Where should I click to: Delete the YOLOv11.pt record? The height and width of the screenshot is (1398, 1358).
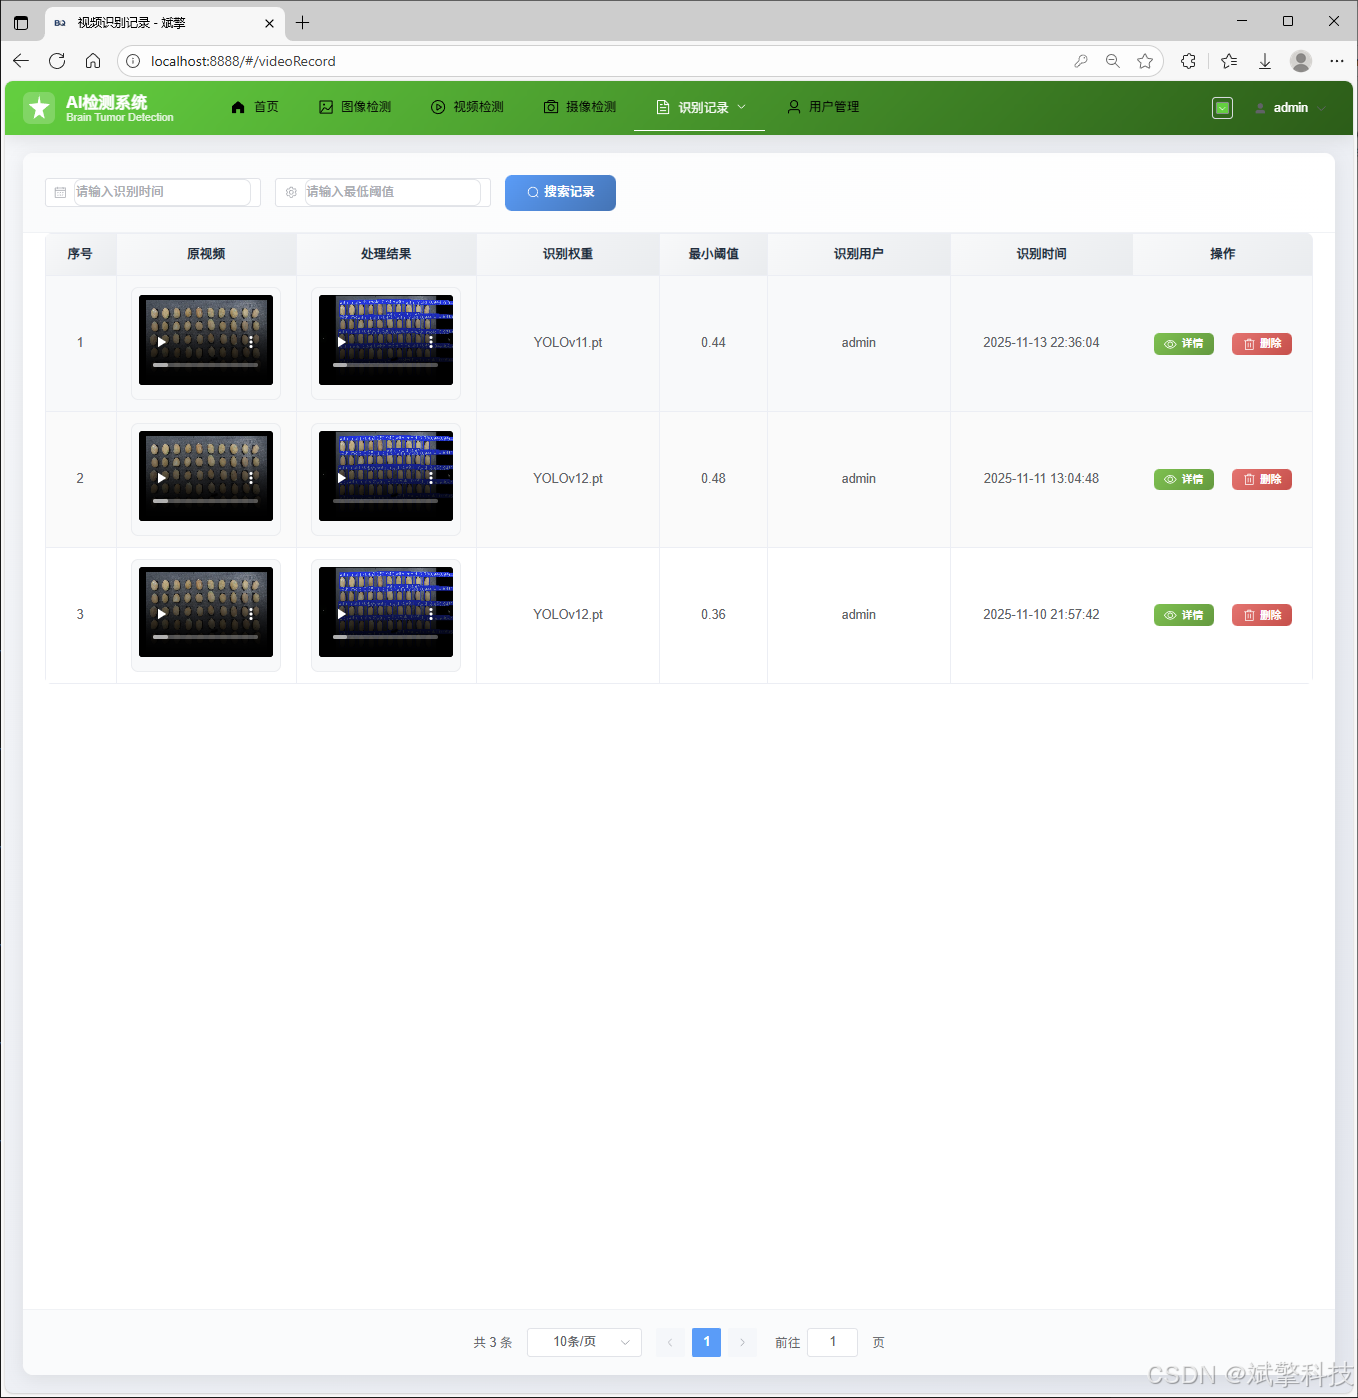pos(1262,344)
